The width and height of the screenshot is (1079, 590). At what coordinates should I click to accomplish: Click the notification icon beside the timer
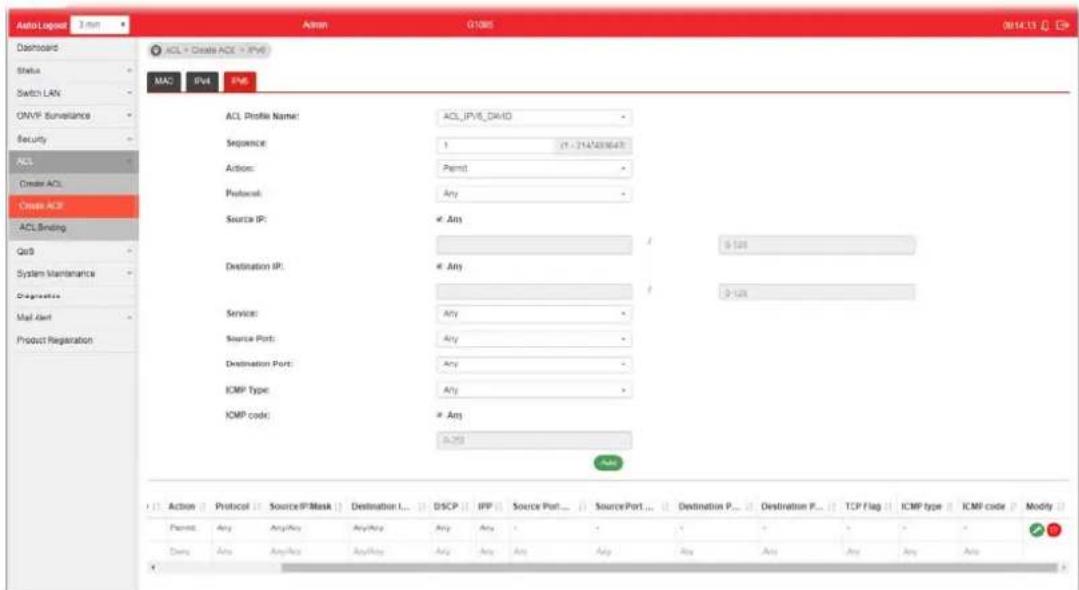[1045, 25]
